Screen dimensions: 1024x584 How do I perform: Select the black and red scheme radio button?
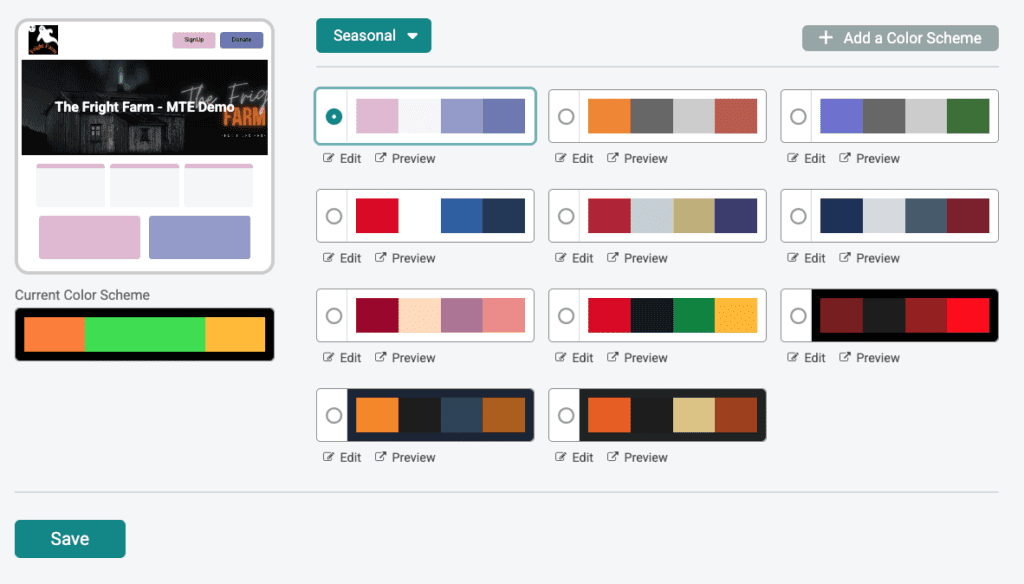[x=798, y=316]
